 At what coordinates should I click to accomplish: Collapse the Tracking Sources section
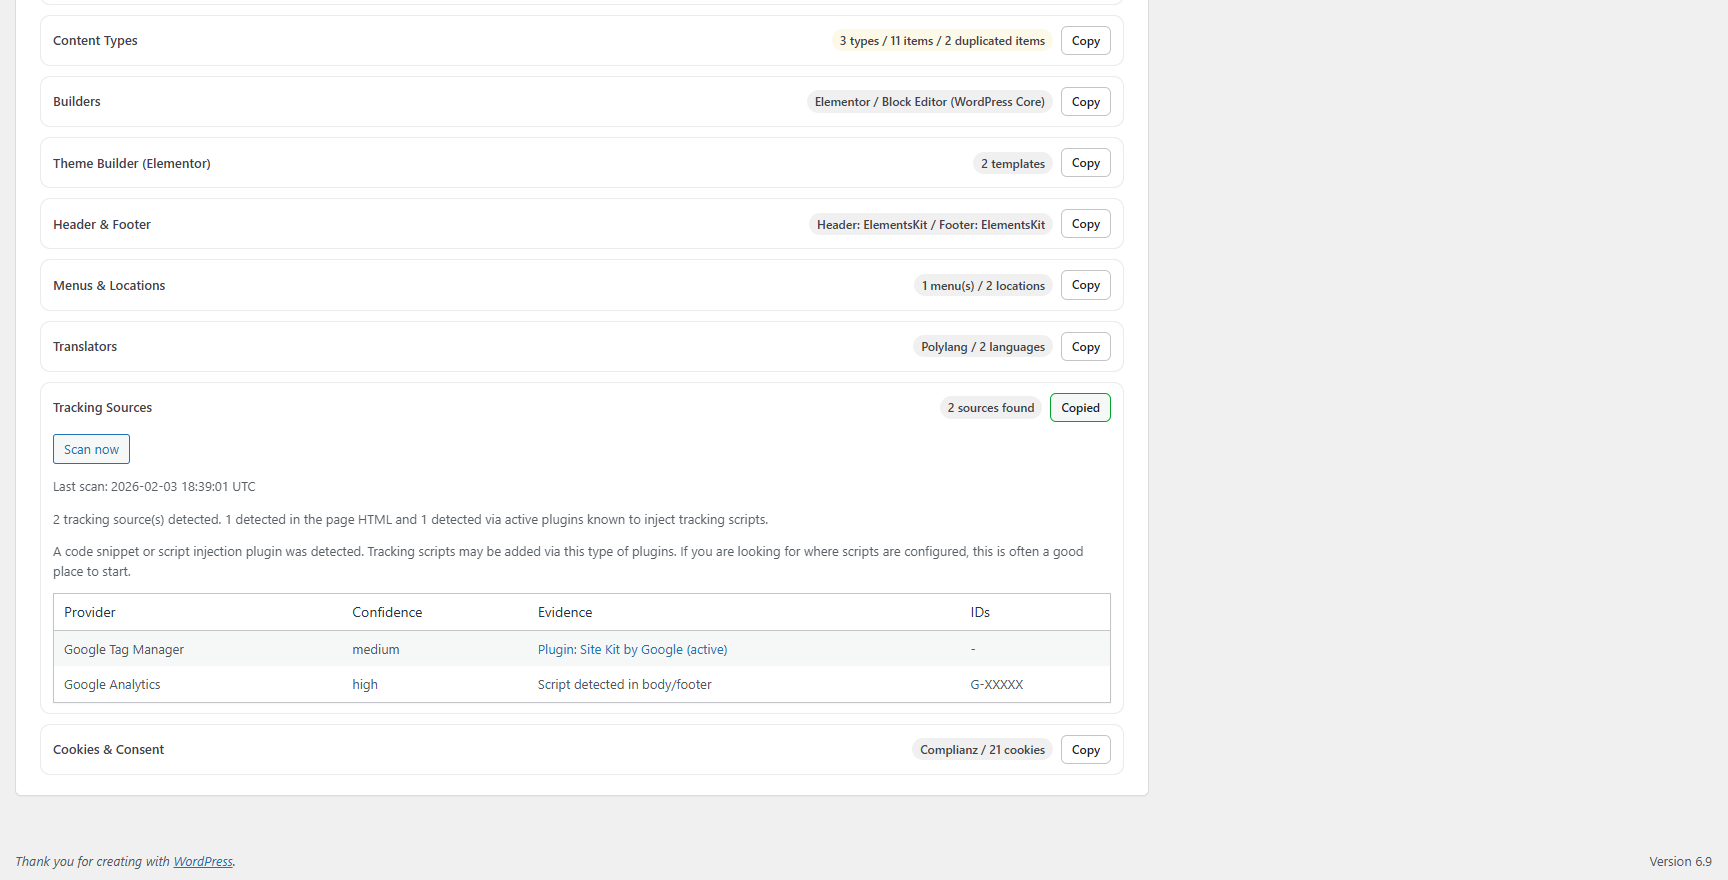pyautogui.click(x=103, y=408)
